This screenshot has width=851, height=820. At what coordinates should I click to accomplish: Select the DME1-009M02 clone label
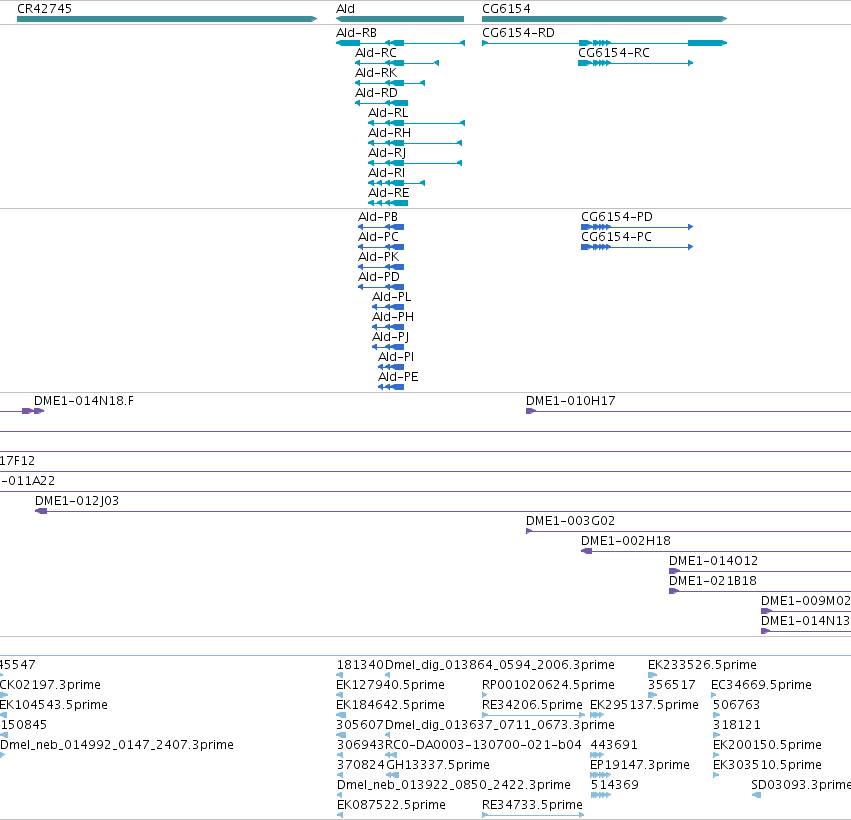click(805, 601)
